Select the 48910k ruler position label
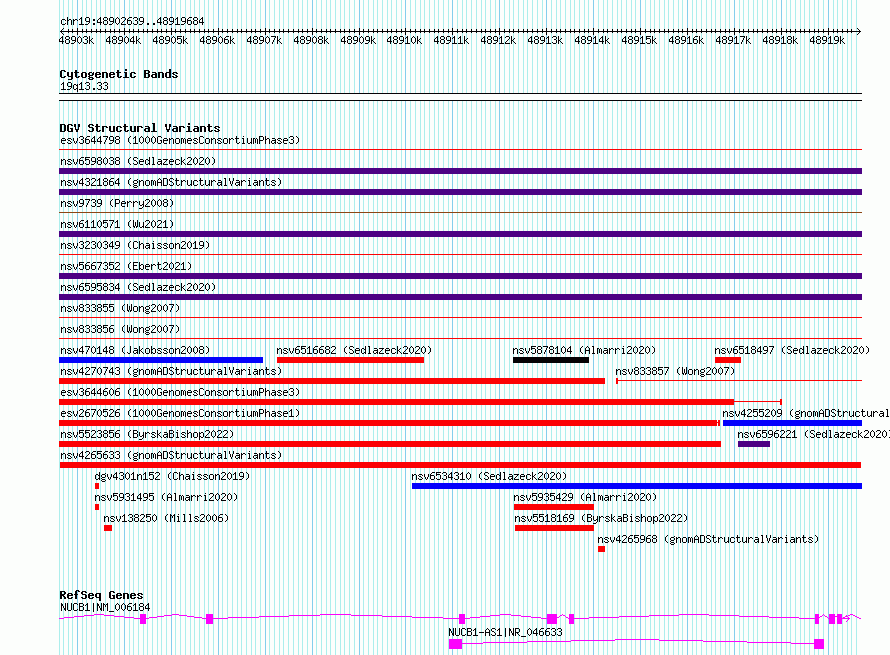The width and height of the screenshot is (890, 655). point(404,40)
